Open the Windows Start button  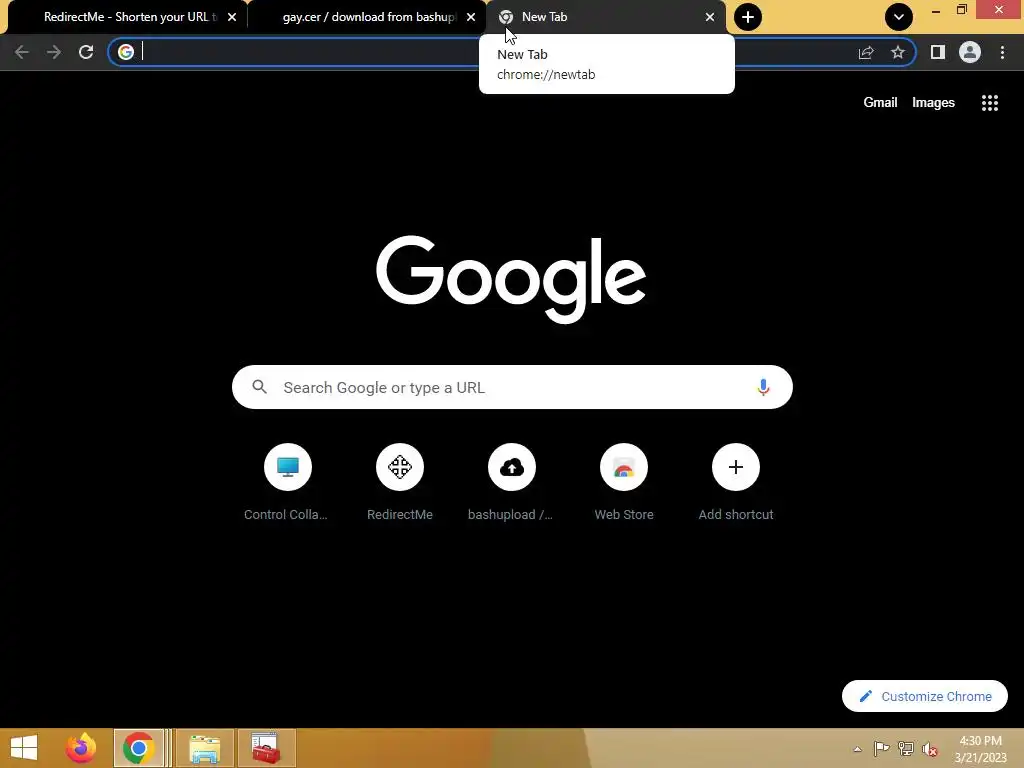coord(24,748)
